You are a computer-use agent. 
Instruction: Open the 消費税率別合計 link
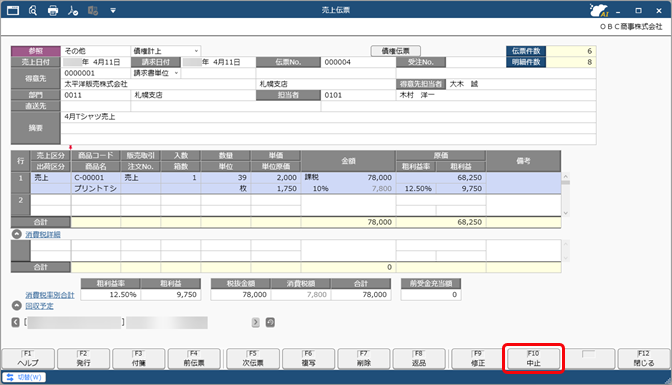50,295
